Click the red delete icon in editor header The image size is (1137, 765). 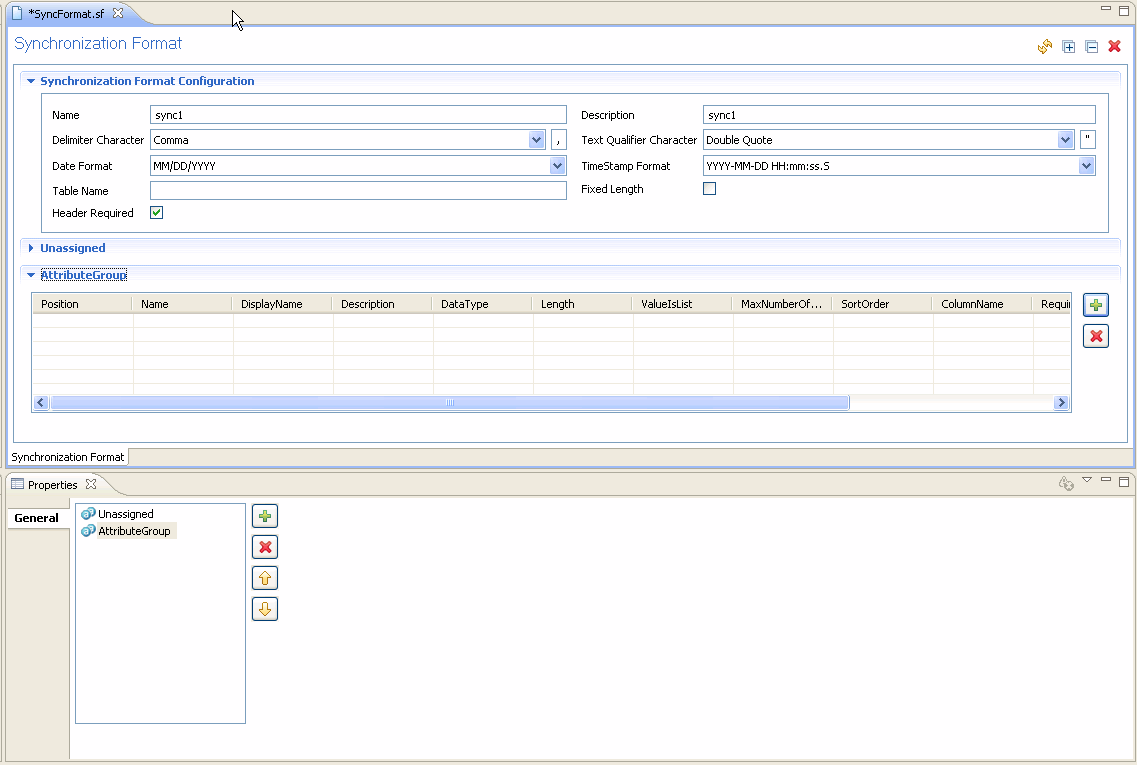tap(1115, 46)
